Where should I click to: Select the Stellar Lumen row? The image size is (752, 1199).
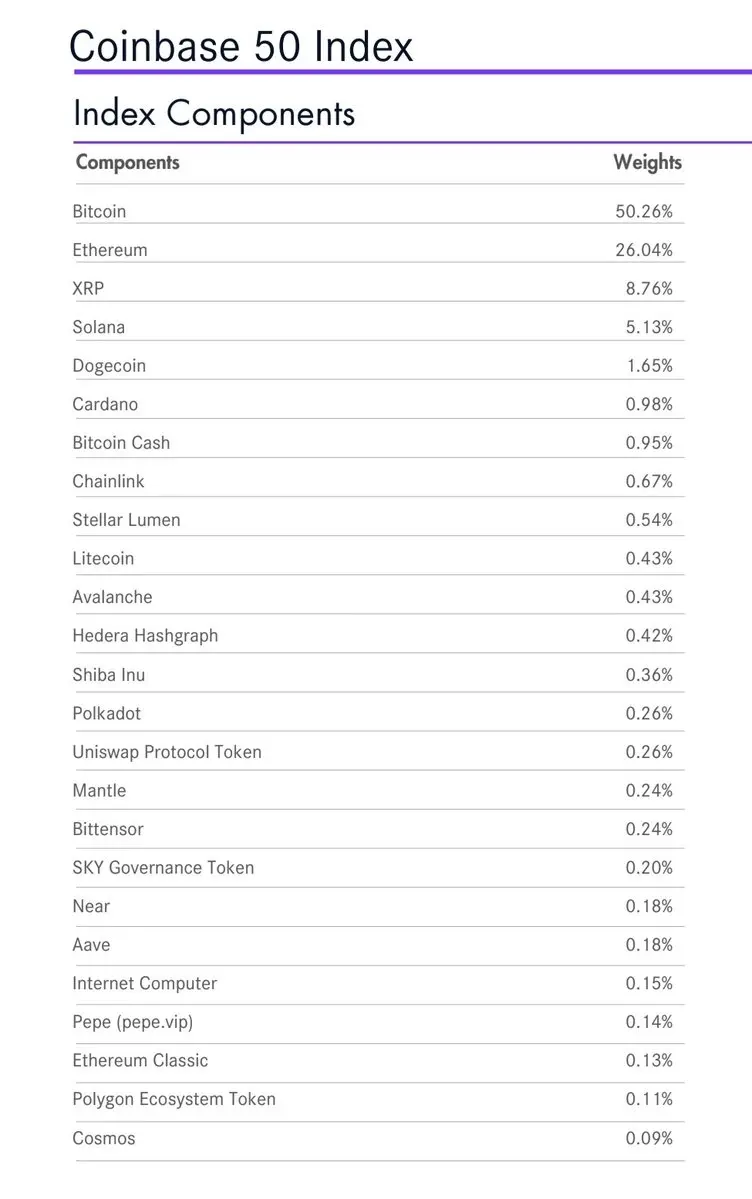(379, 520)
